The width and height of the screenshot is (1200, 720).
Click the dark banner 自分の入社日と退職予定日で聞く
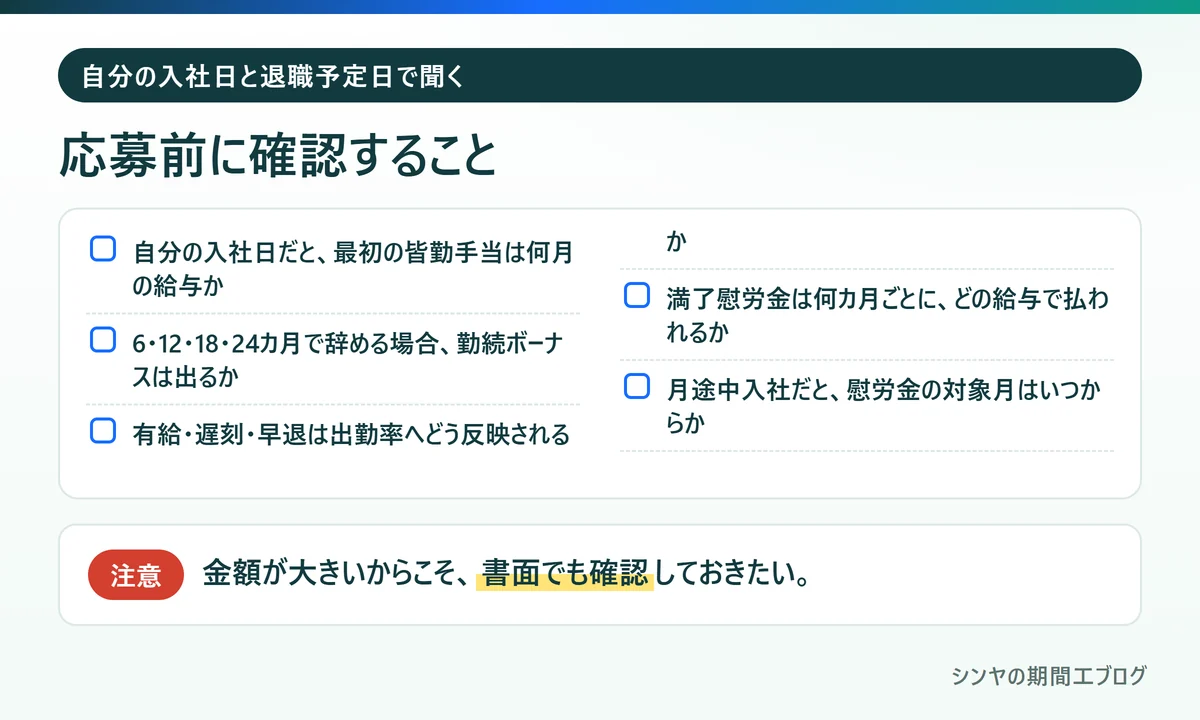point(600,75)
